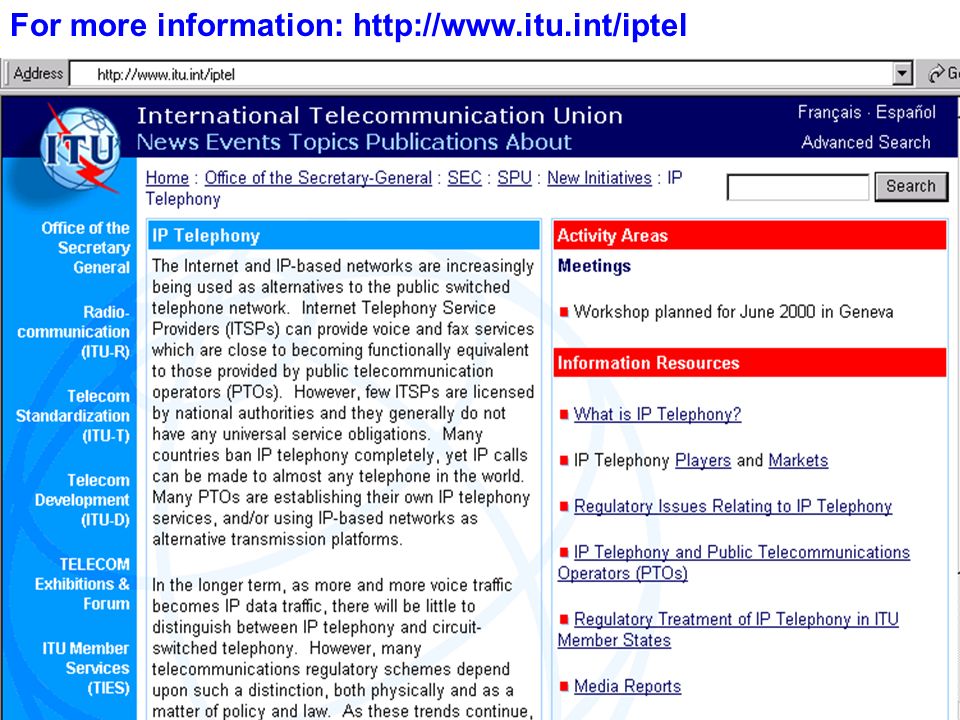Open TELECOM Exhibitions & Forum sidebar item
This screenshot has height=720, width=960.
point(82,583)
